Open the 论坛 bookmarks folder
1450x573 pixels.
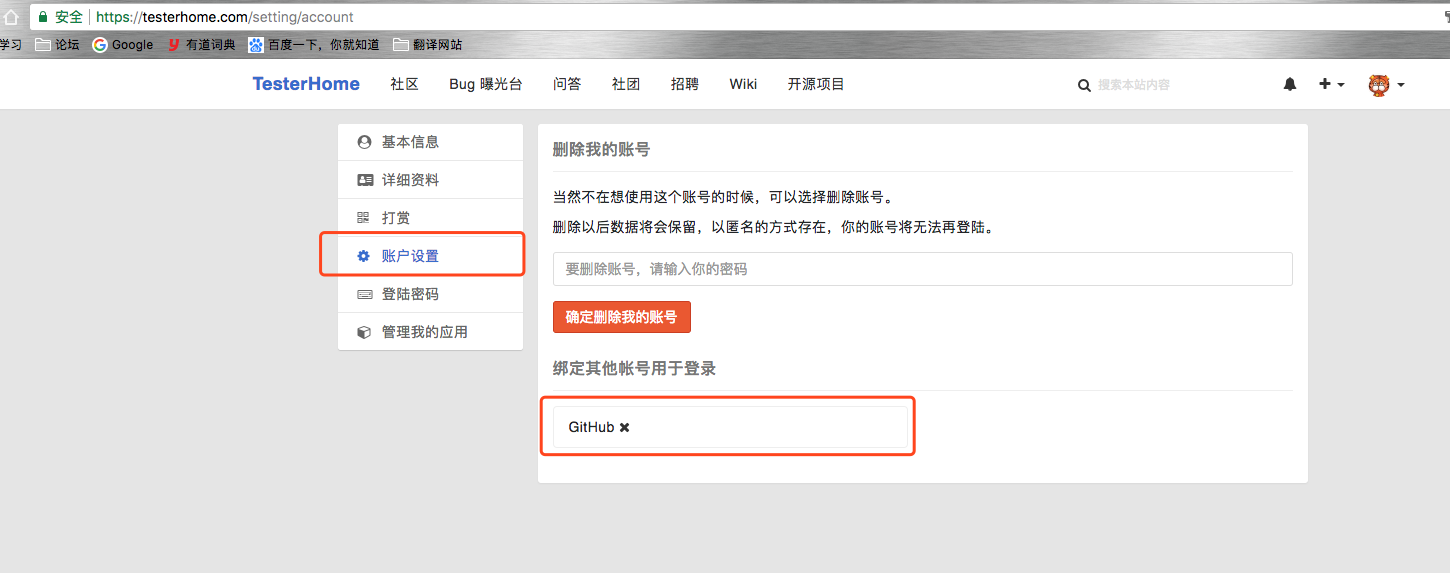[x=57, y=44]
